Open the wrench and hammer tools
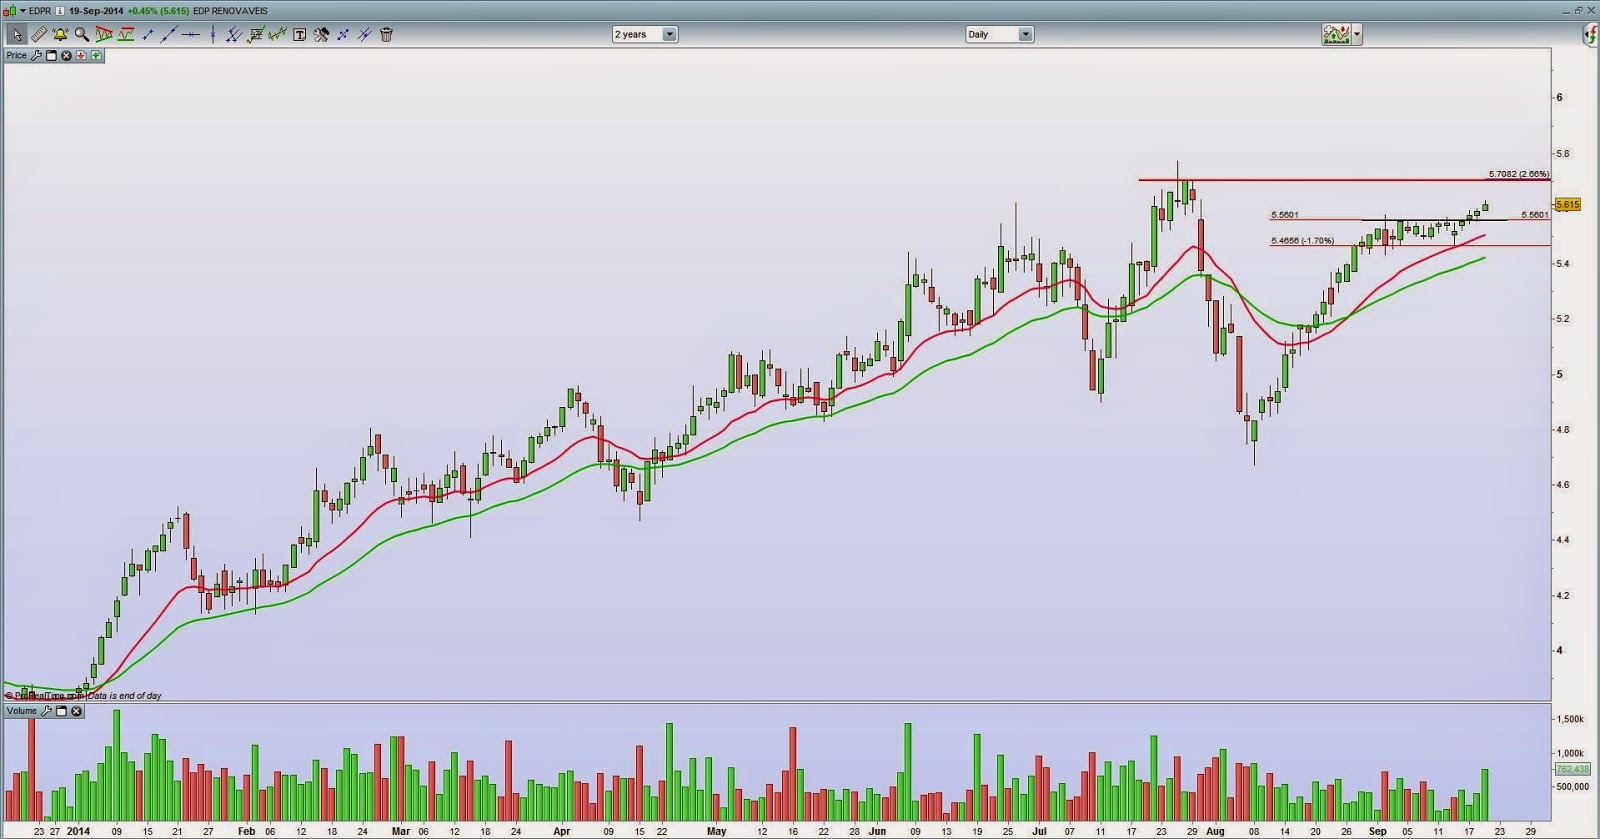The height and width of the screenshot is (839, 1600). [x=321, y=34]
